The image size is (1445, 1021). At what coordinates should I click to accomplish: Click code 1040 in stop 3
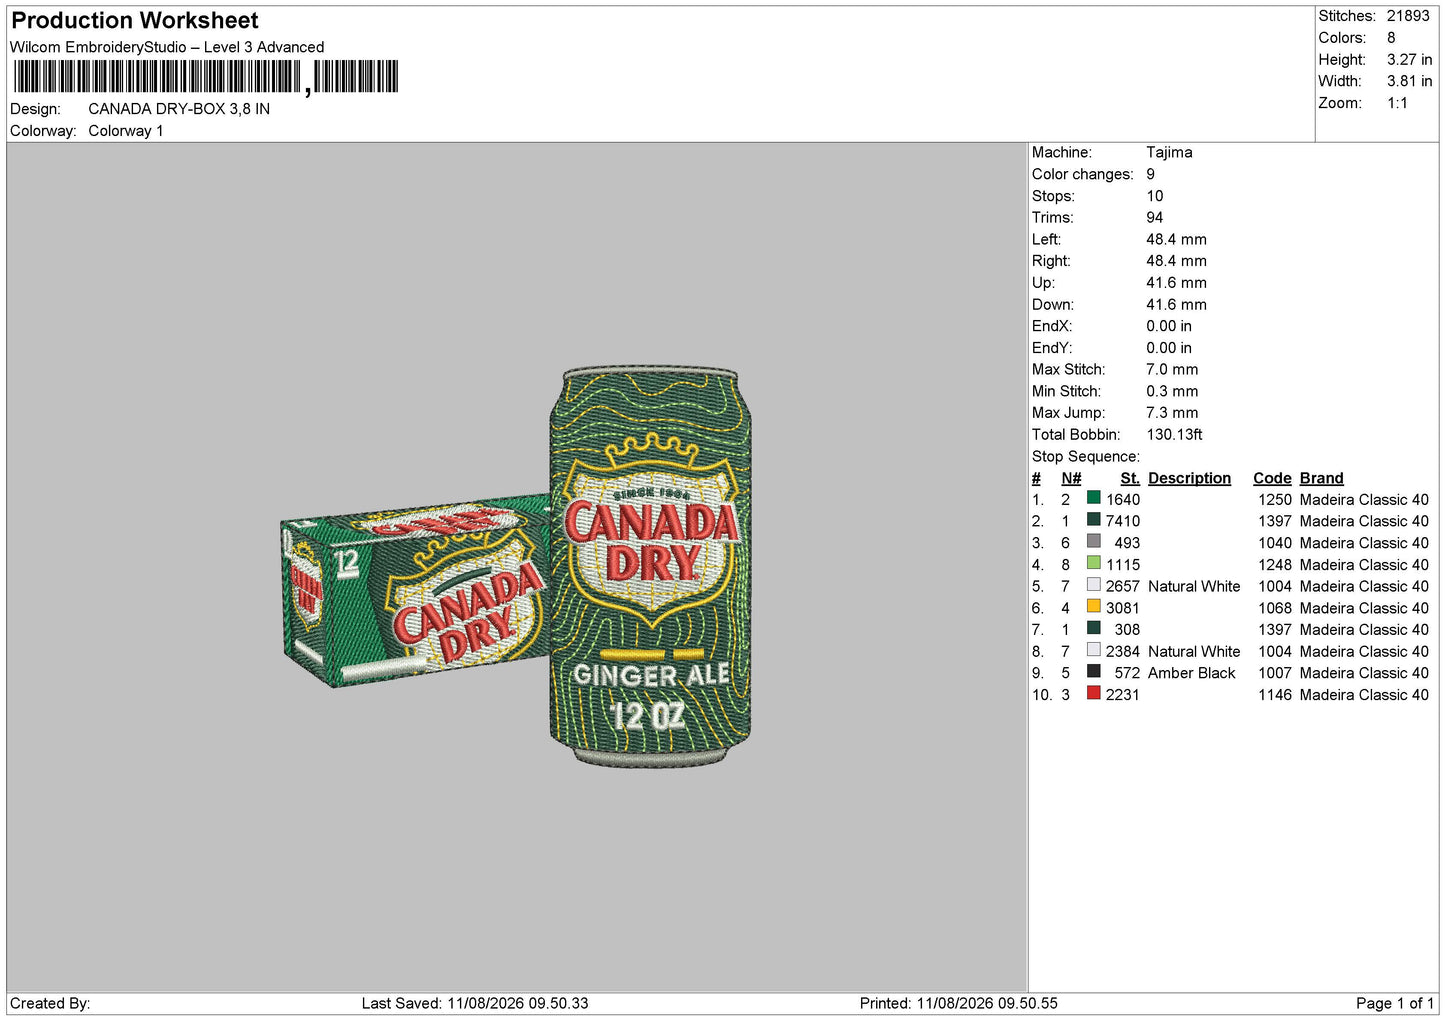click(1275, 543)
